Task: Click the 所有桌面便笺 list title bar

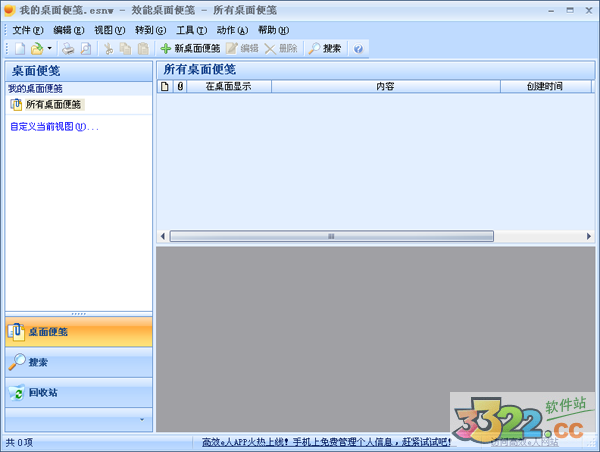Action: click(x=375, y=70)
